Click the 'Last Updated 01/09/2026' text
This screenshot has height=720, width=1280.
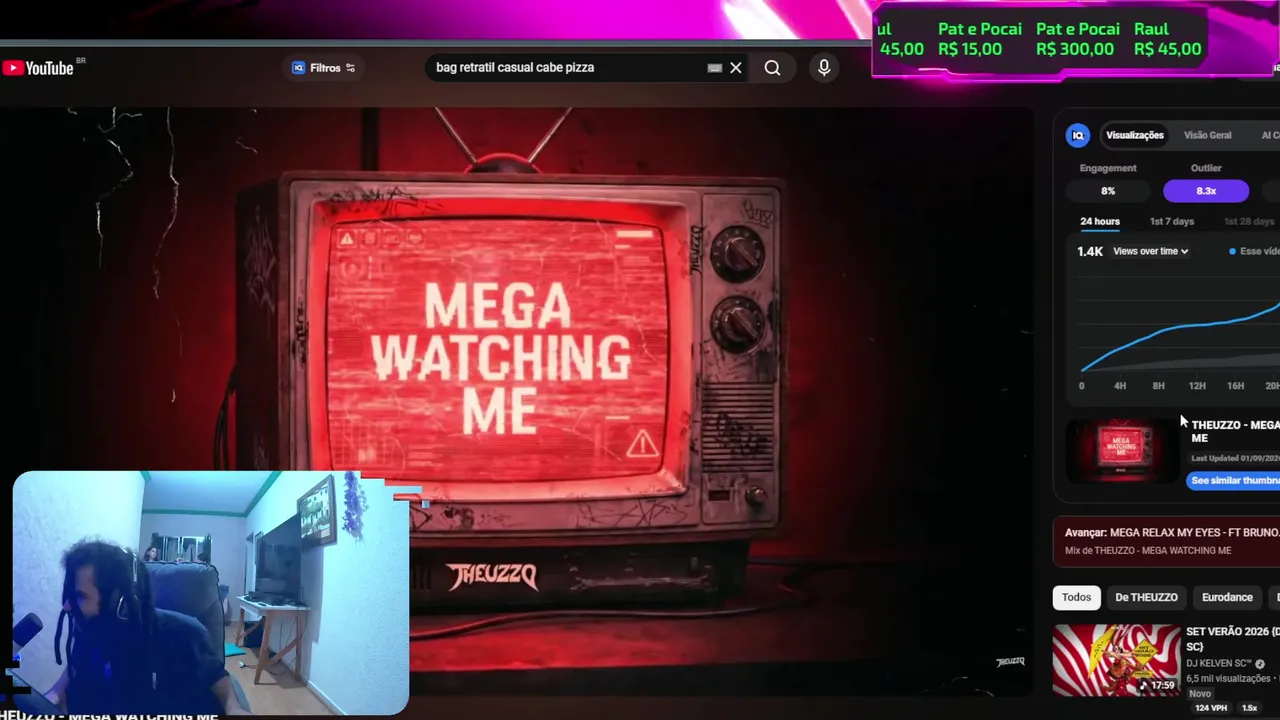point(1235,458)
